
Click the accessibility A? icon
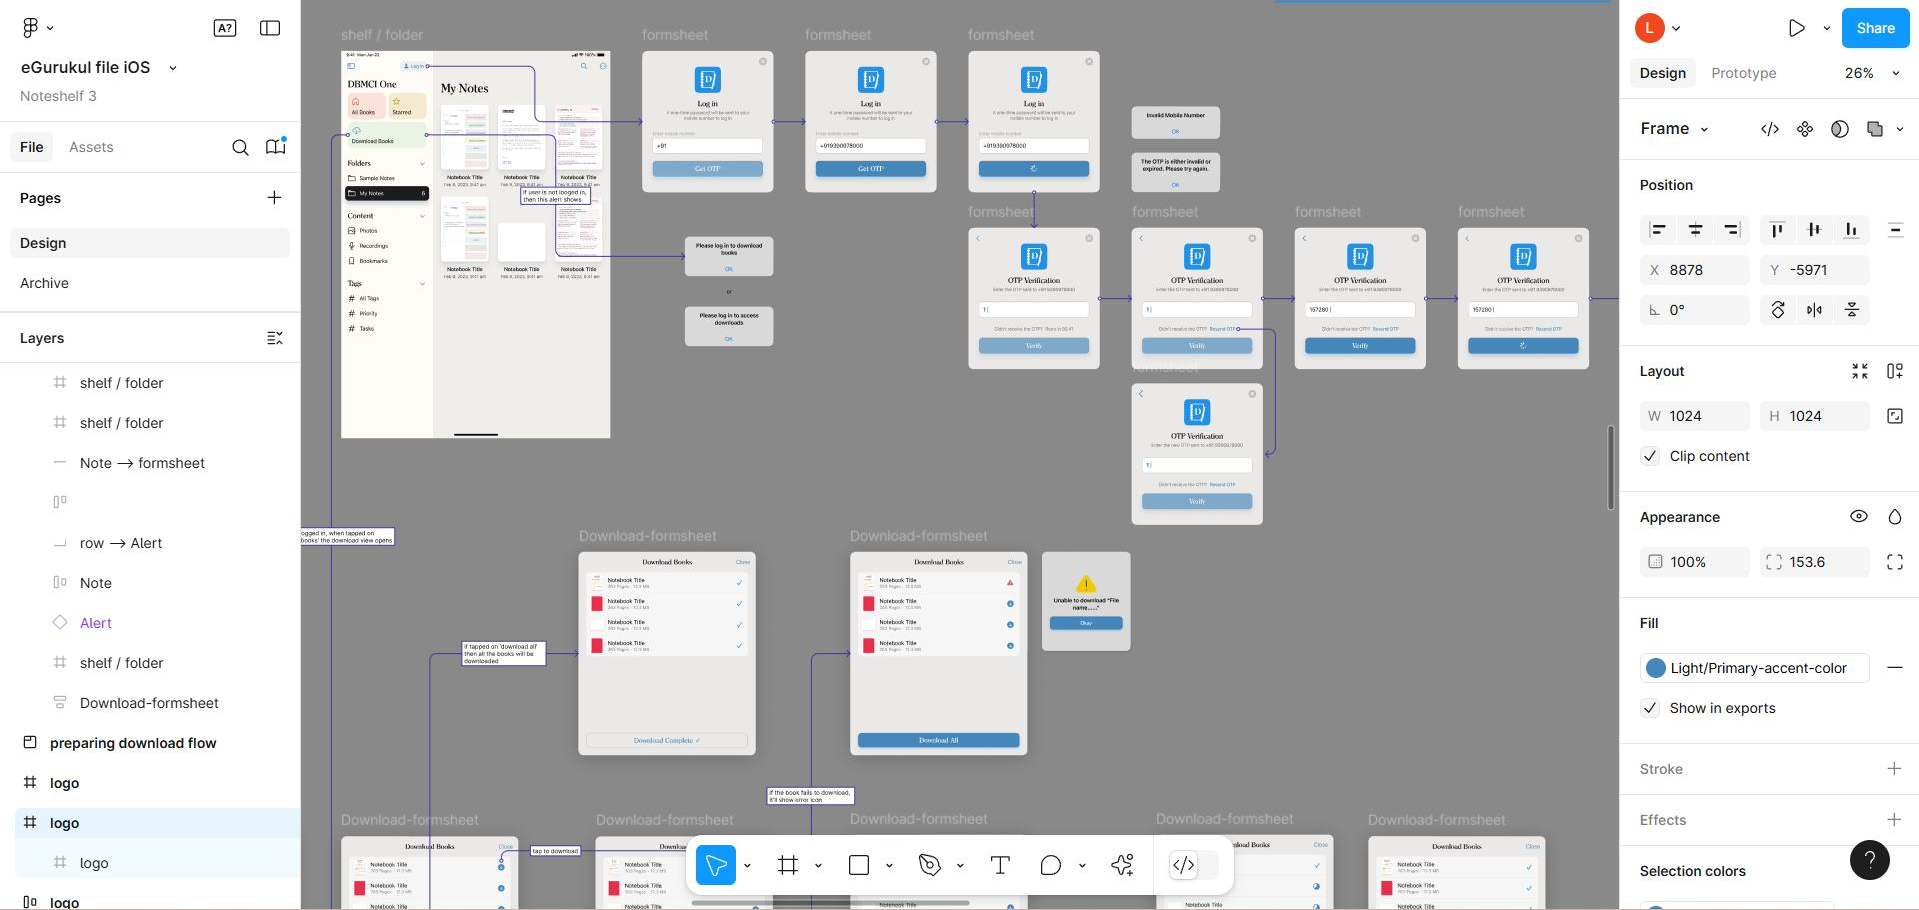click(x=225, y=28)
